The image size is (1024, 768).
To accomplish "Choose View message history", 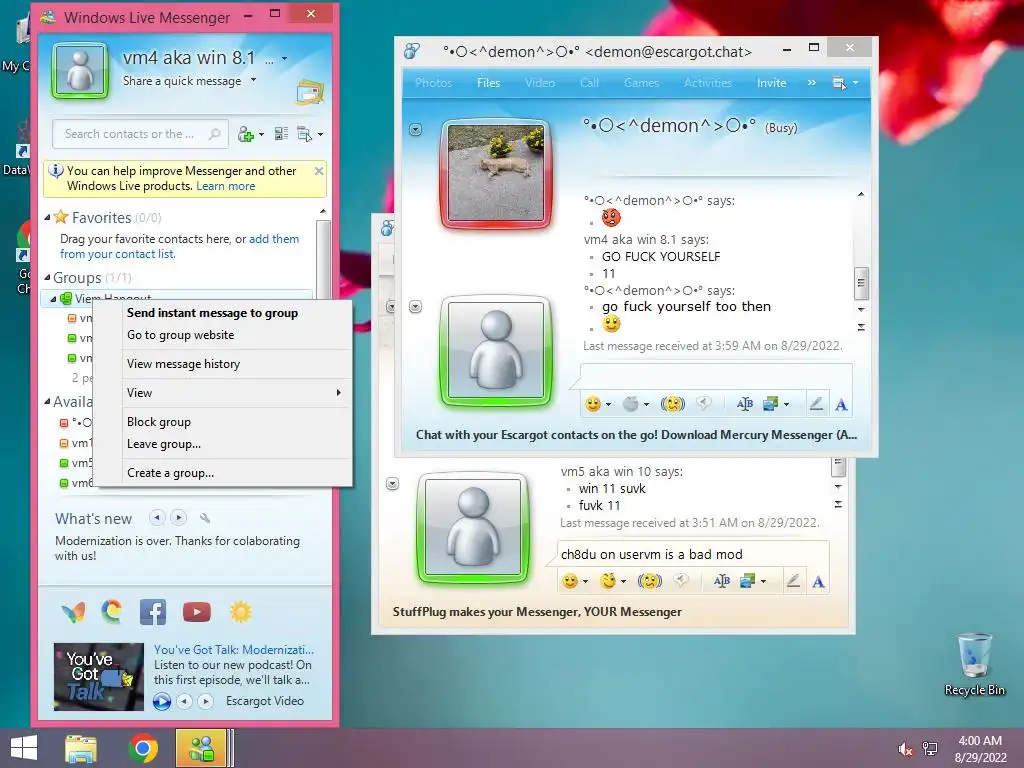I will click(184, 364).
